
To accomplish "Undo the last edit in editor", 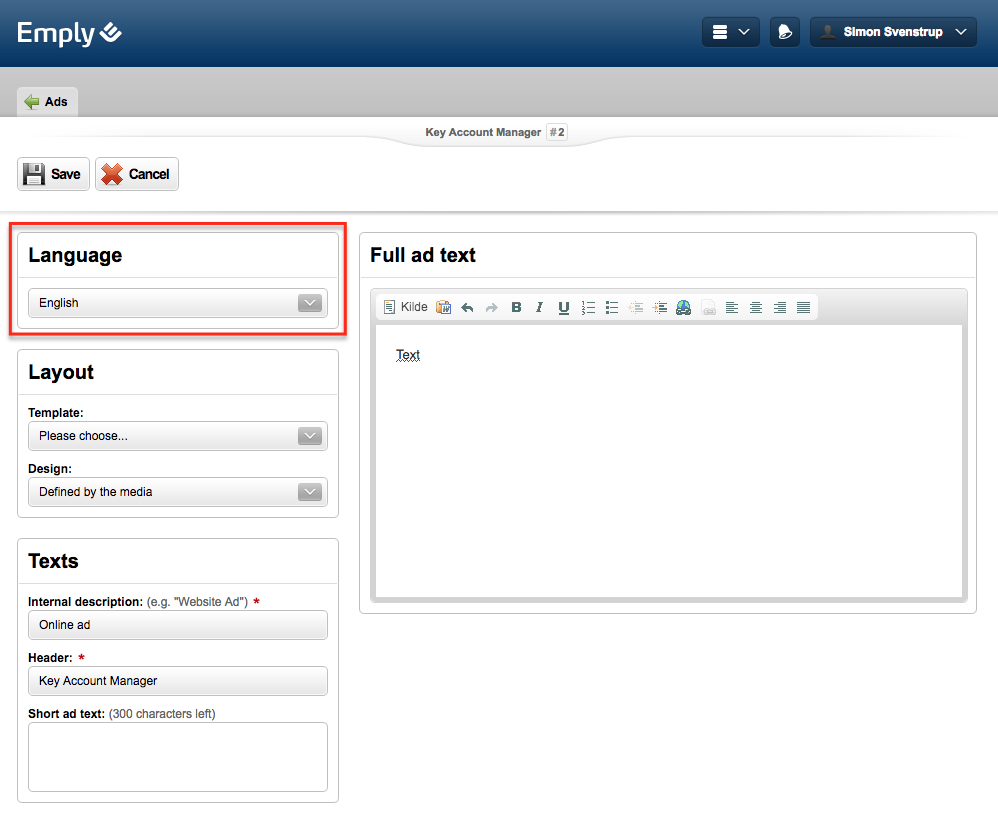I will (467, 307).
